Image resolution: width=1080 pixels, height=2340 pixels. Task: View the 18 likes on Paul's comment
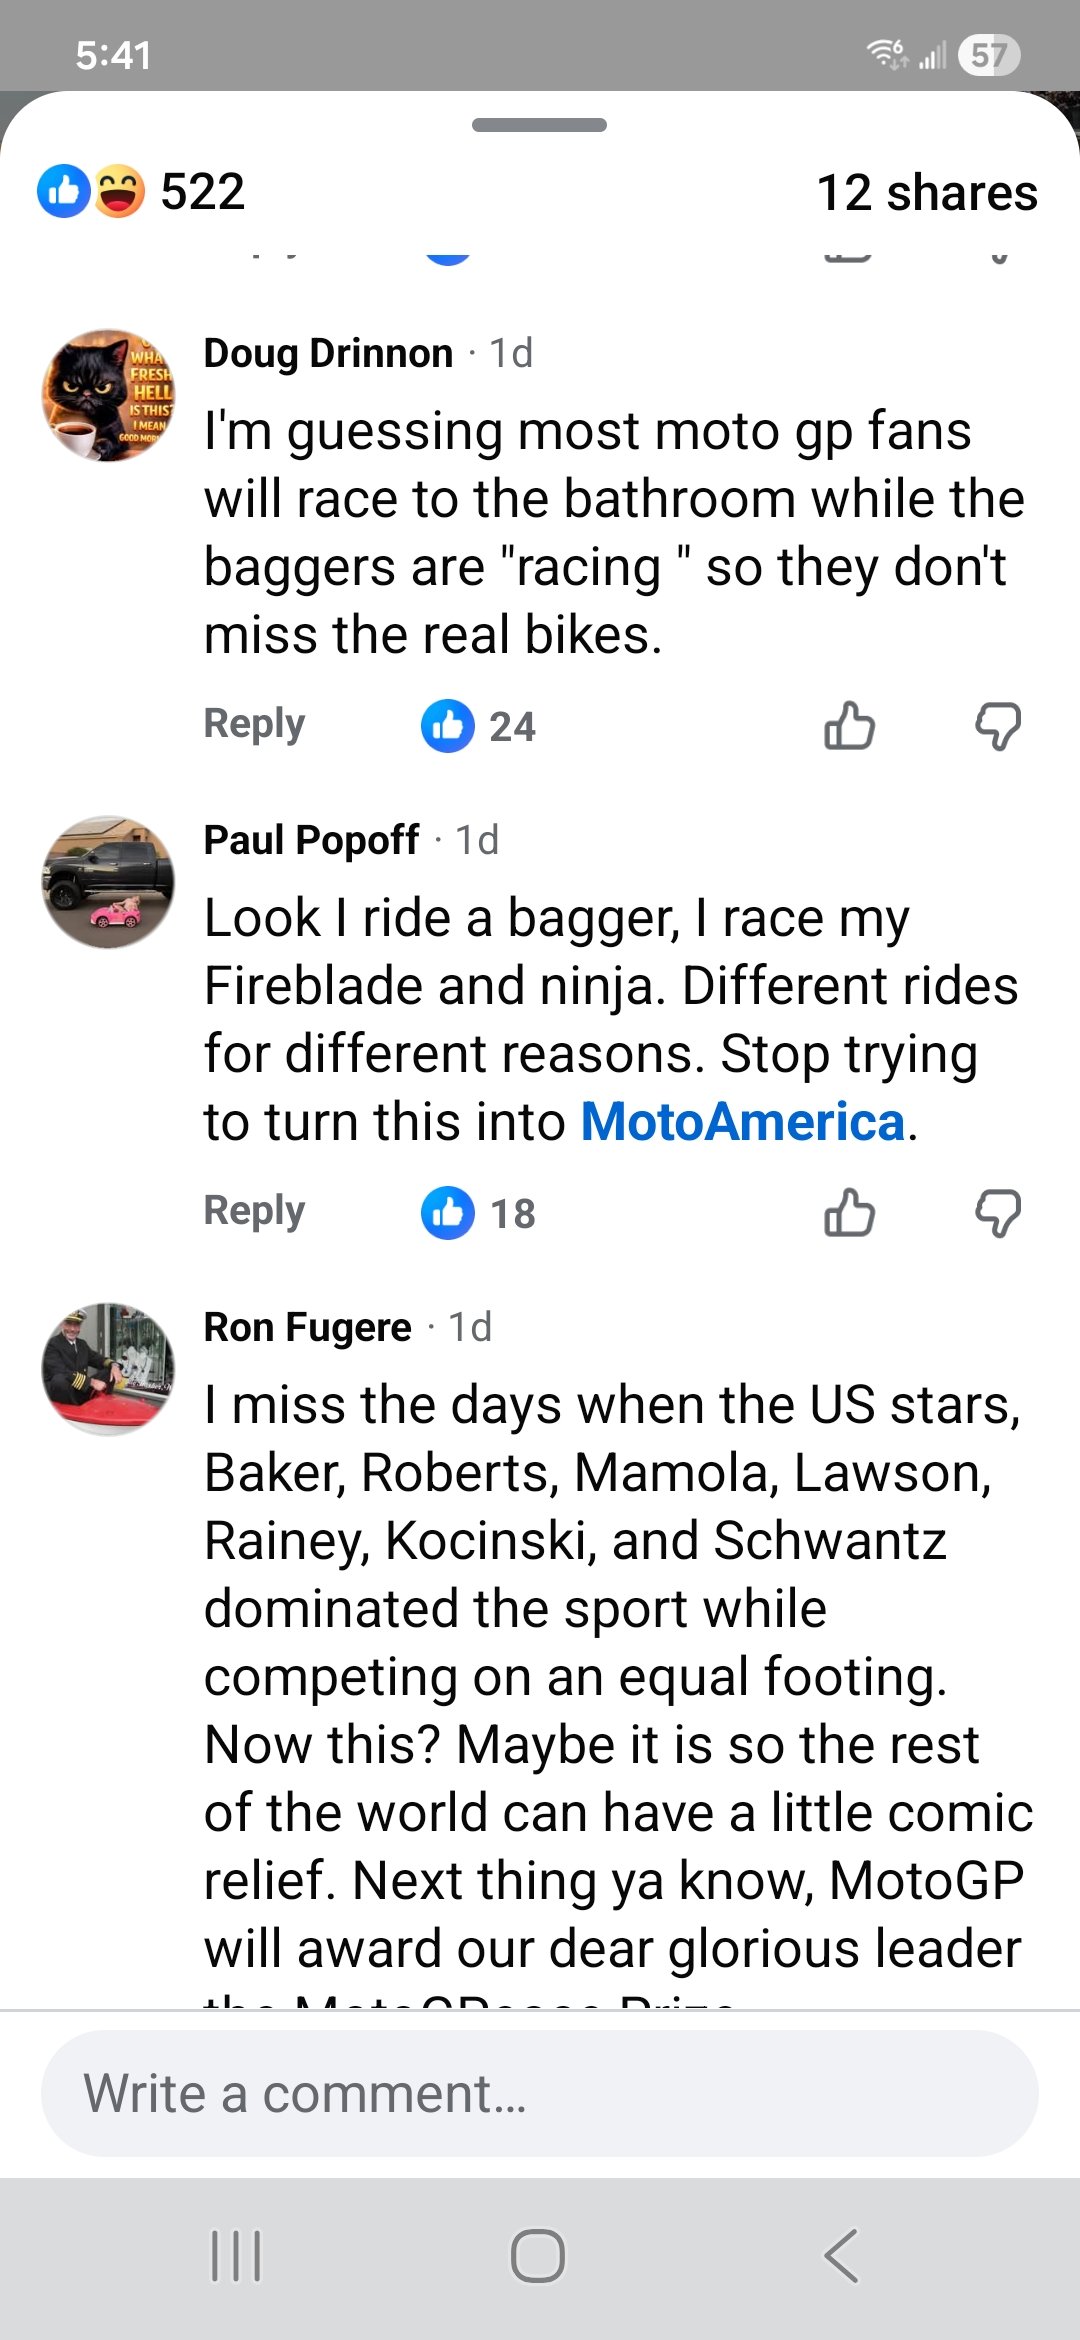[479, 1213]
